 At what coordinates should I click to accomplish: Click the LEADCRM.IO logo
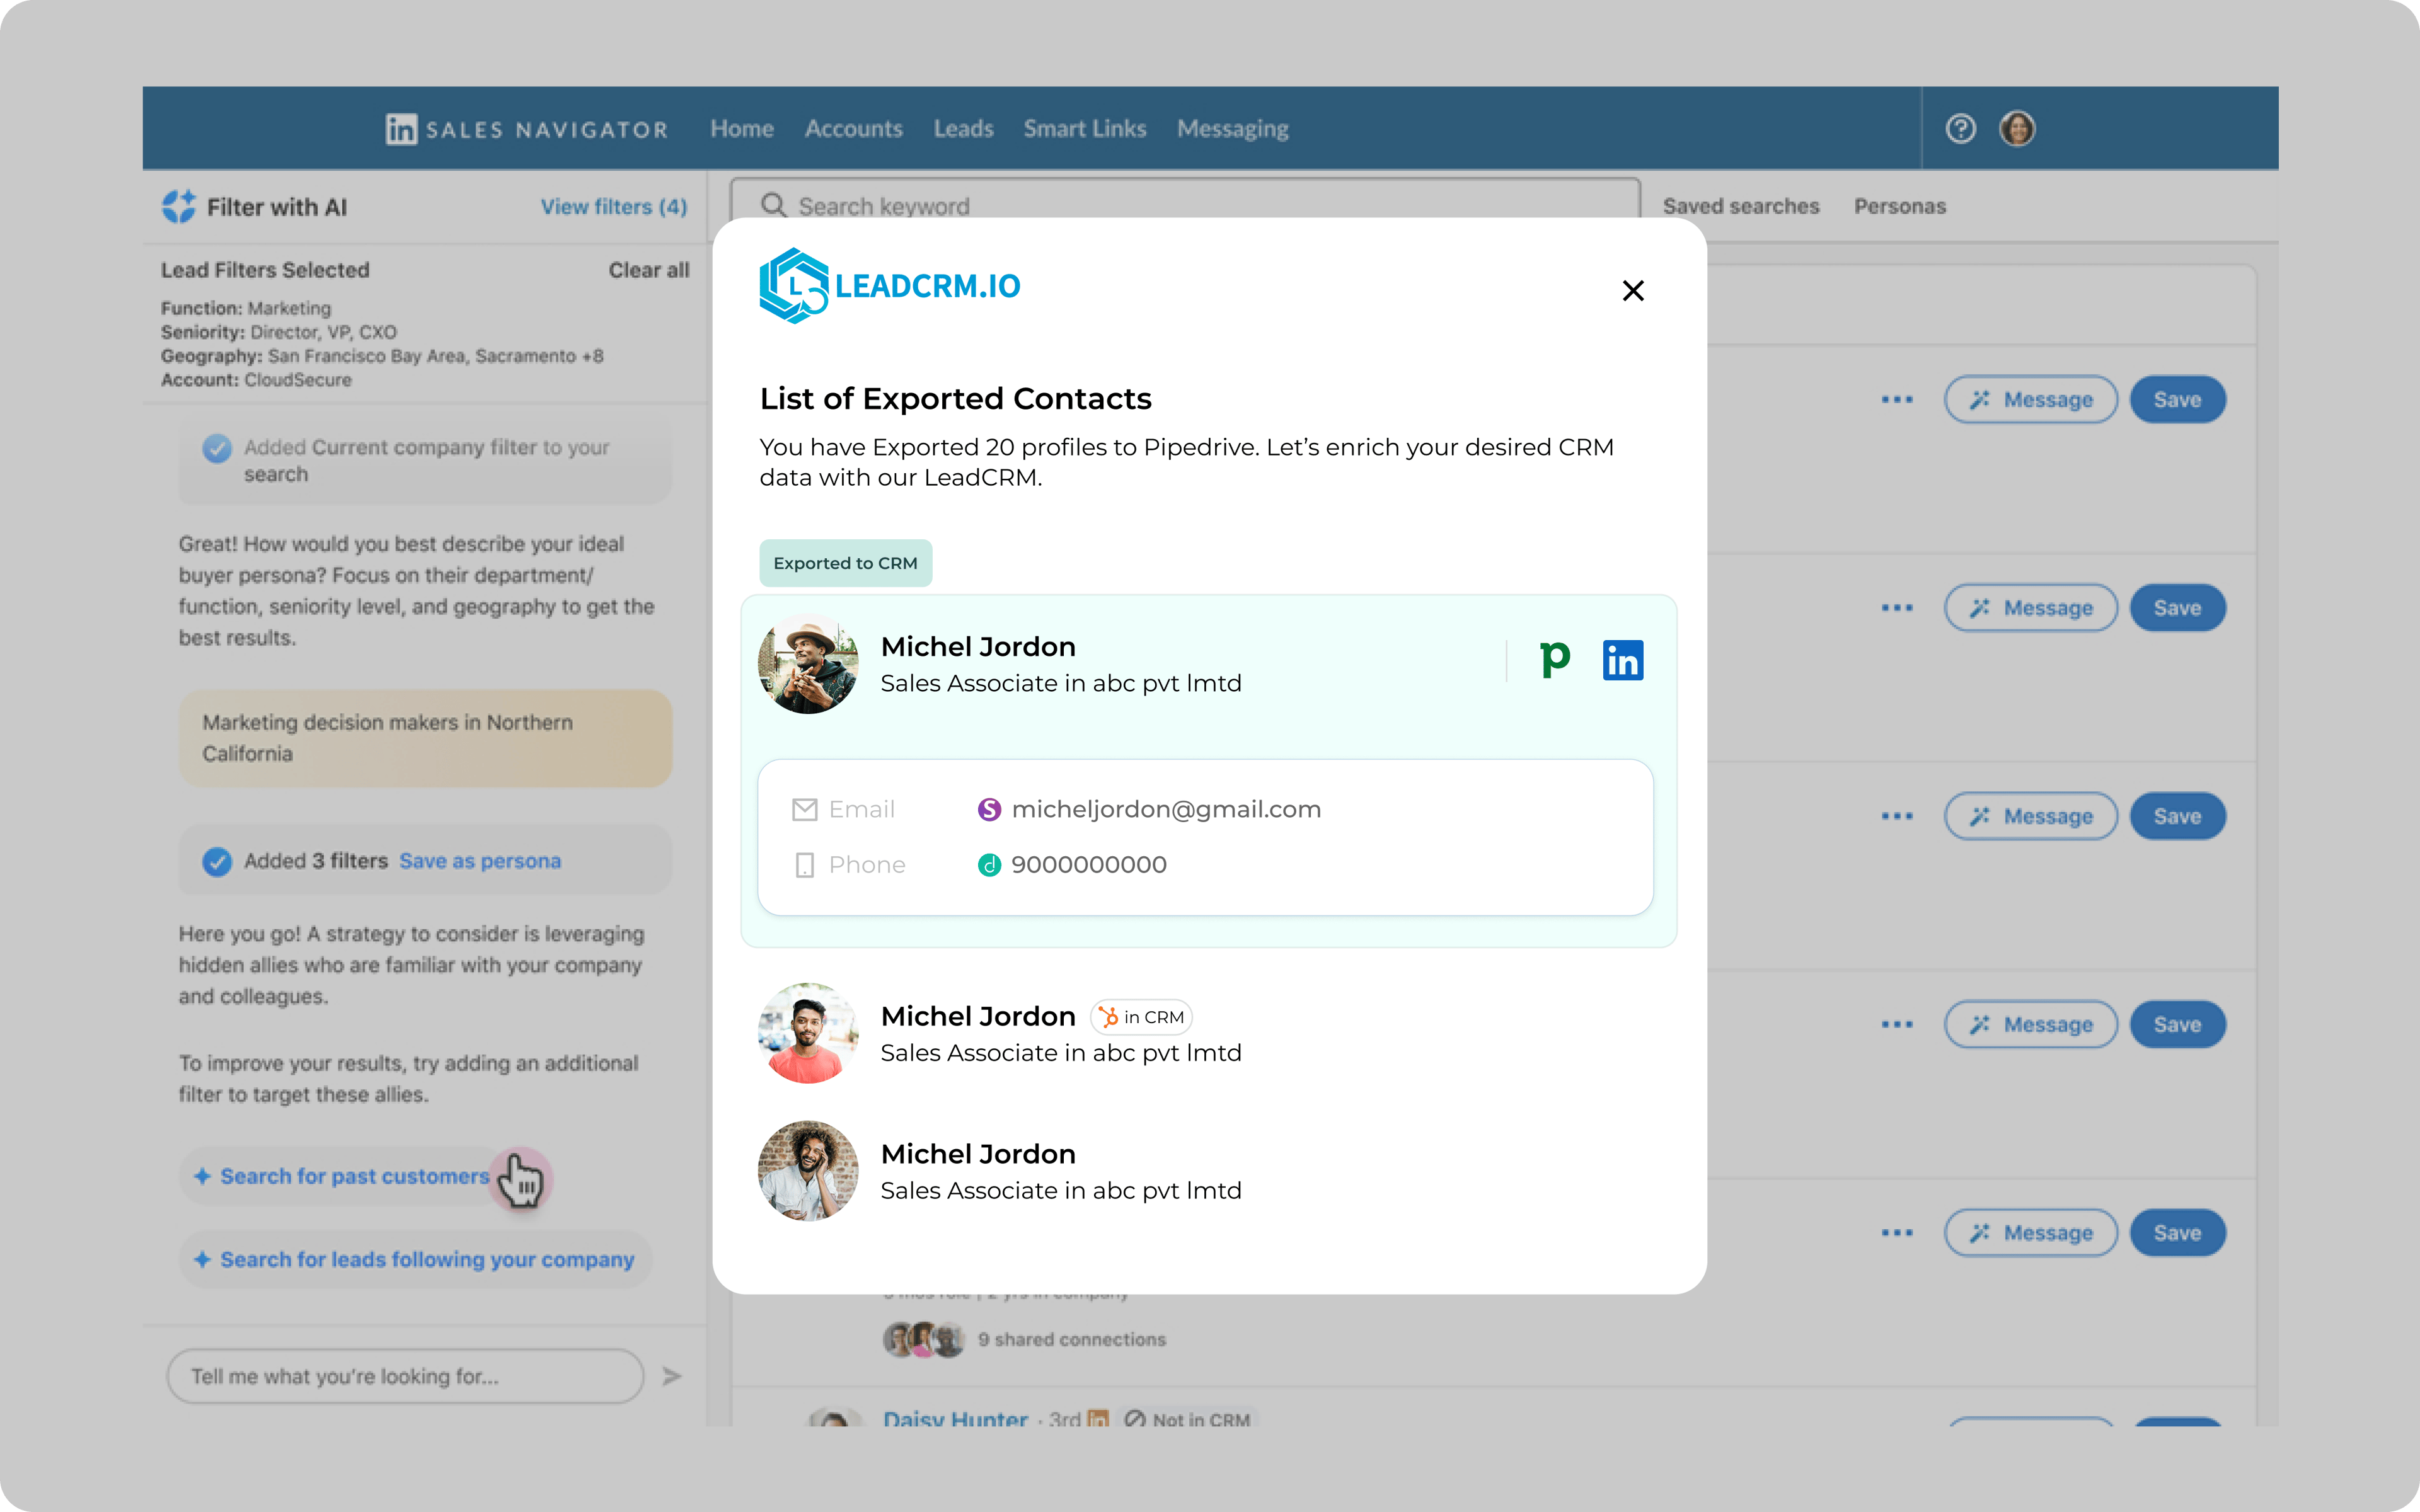click(x=890, y=286)
